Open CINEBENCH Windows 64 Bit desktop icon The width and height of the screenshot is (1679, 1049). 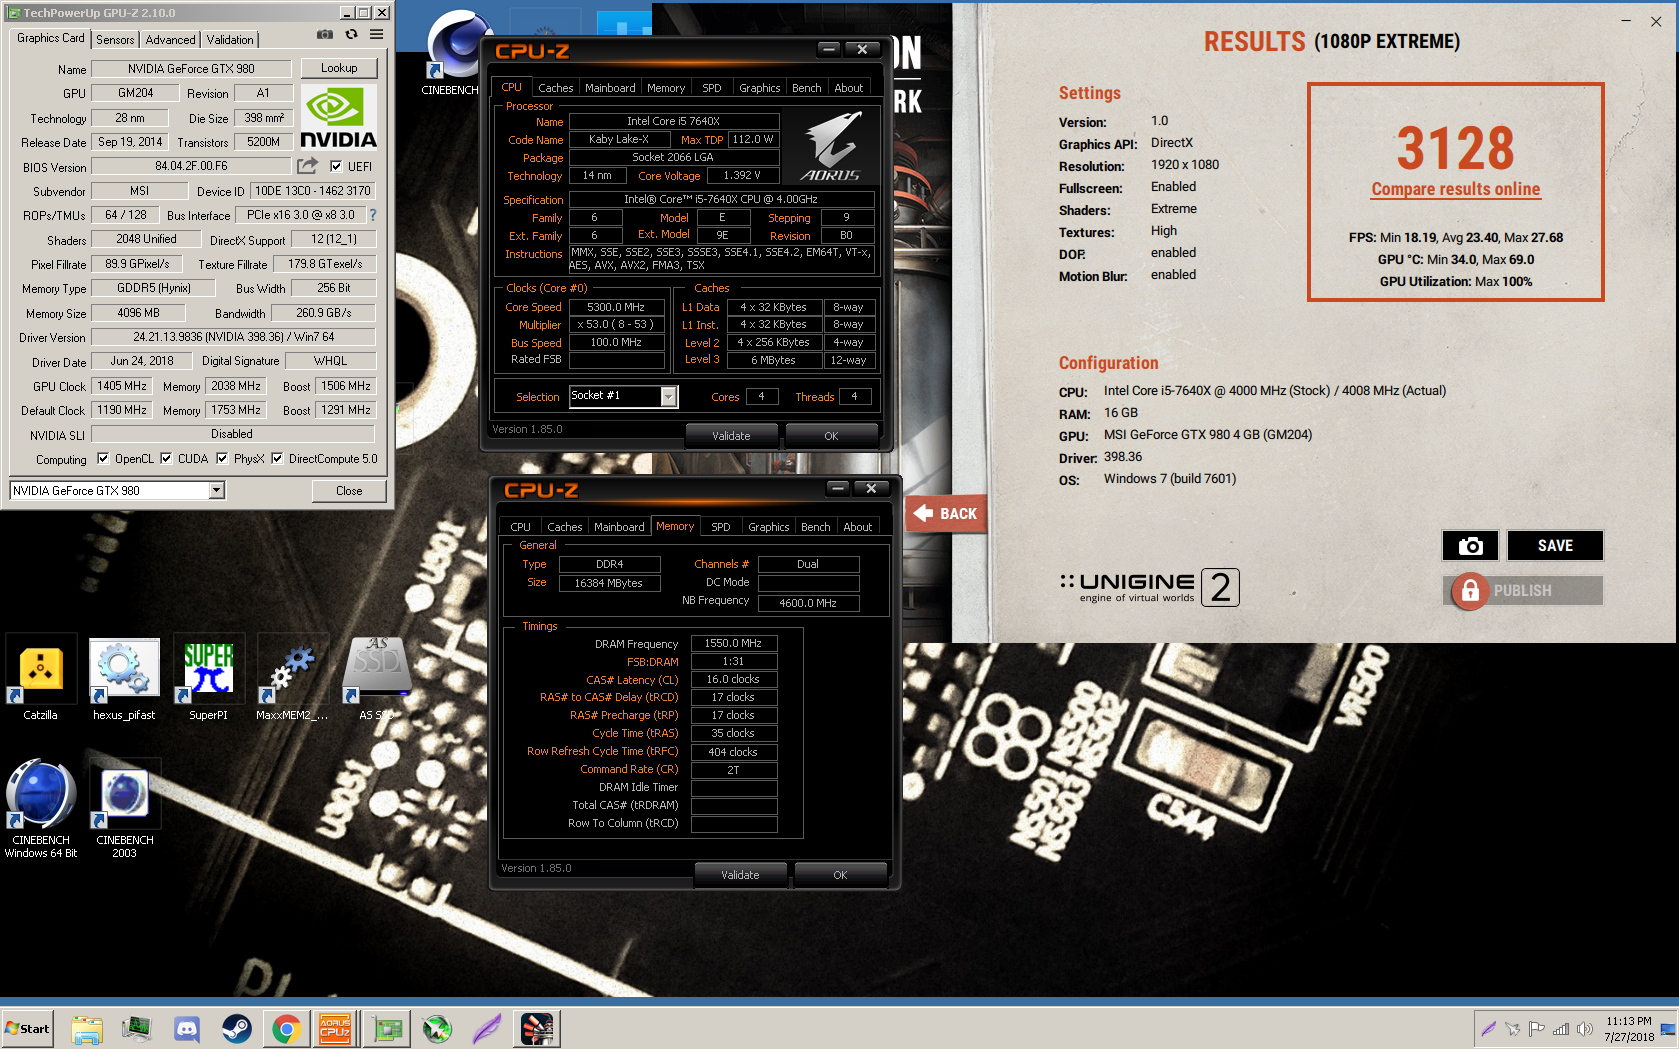pyautogui.click(x=40, y=808)
